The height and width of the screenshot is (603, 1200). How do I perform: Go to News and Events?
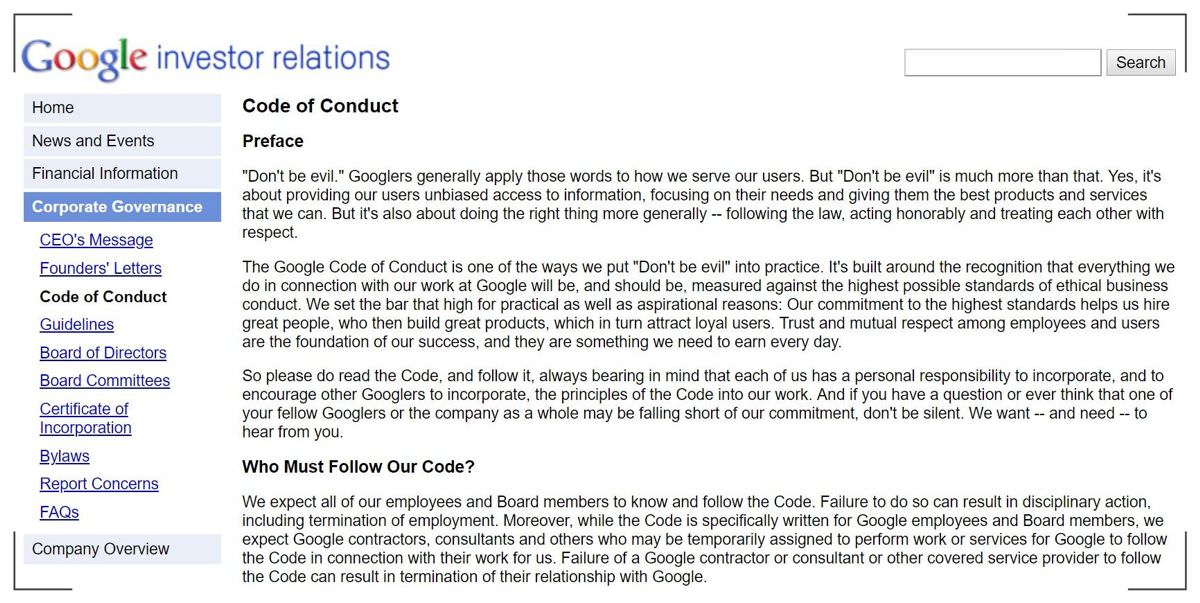93,141
